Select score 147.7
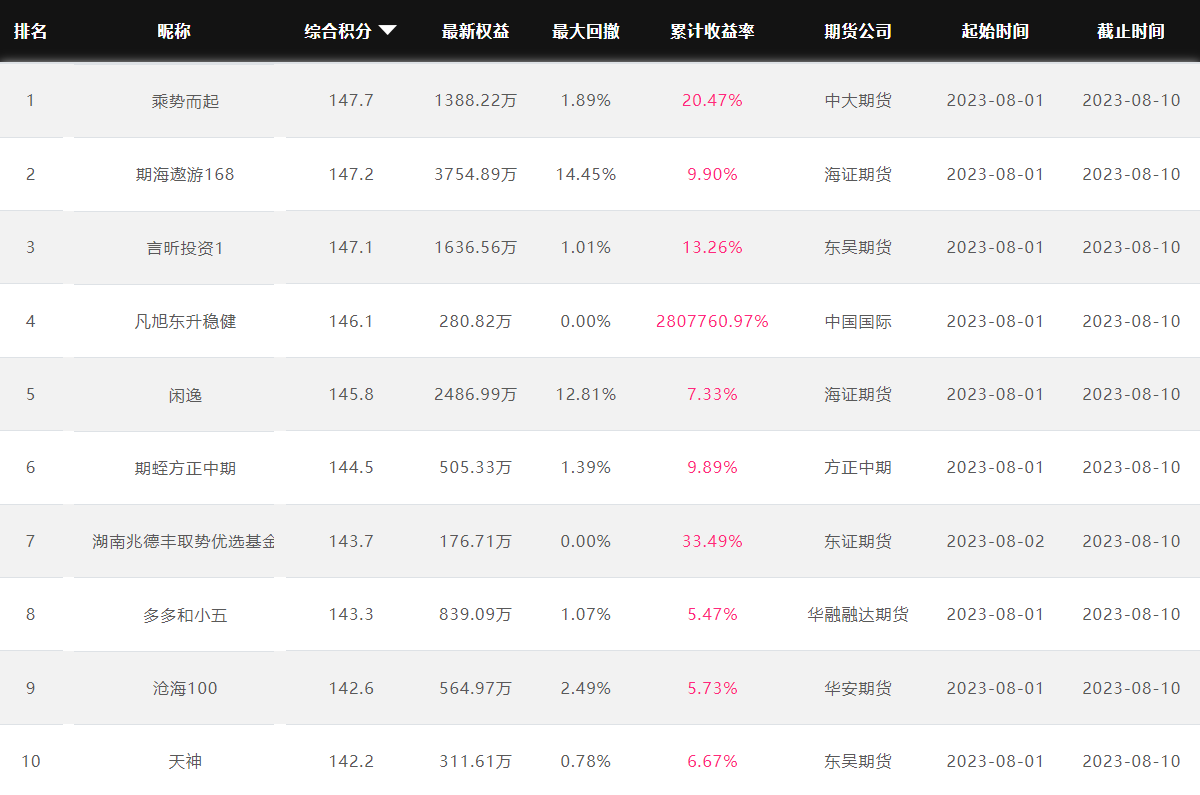 pos(351,100)
